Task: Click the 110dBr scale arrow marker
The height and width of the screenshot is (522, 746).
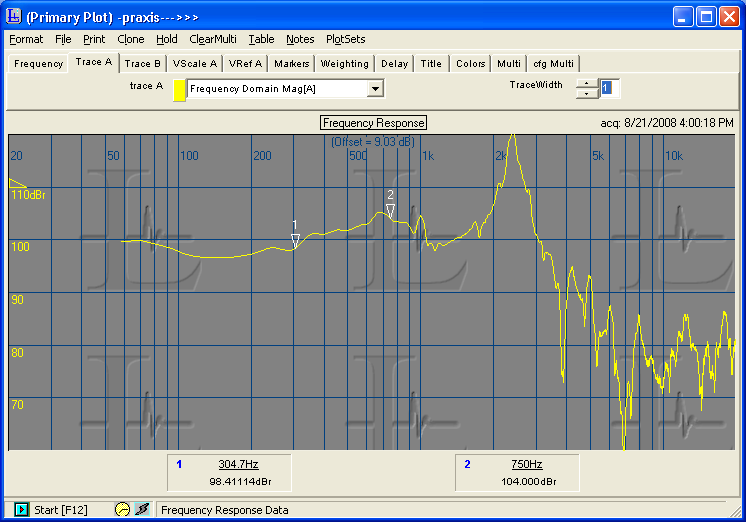Action: (18, 183)
